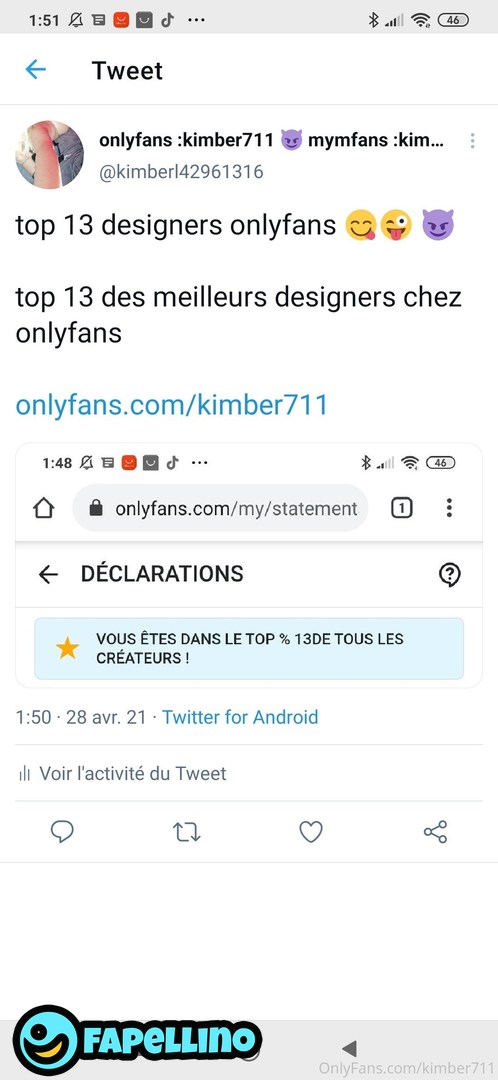
Task: Tap the gold star in the top creators banner
Action: point(68,648)
